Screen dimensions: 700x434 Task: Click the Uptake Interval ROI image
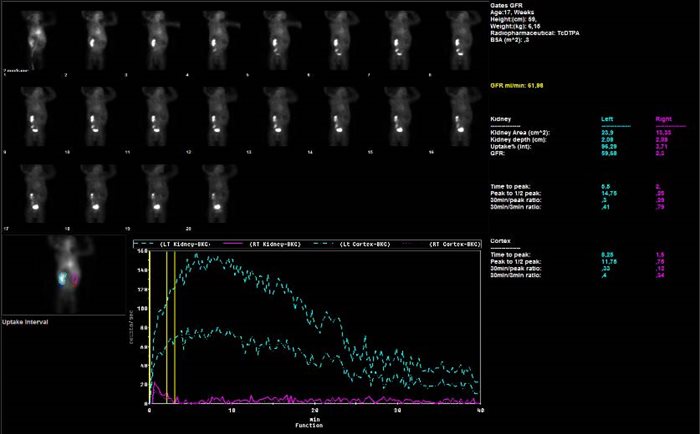[64, 275]
